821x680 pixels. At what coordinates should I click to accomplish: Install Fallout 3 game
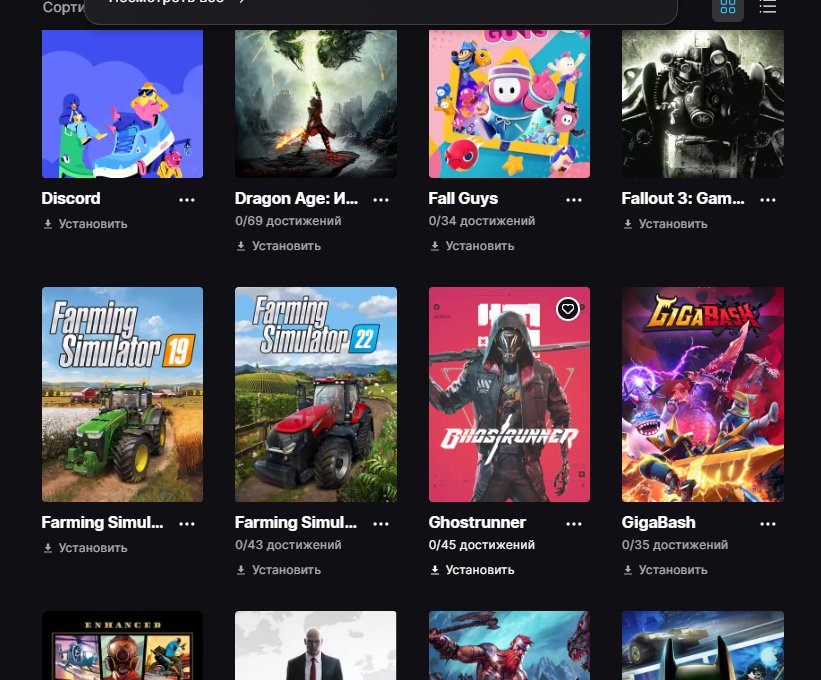[665, 224]
